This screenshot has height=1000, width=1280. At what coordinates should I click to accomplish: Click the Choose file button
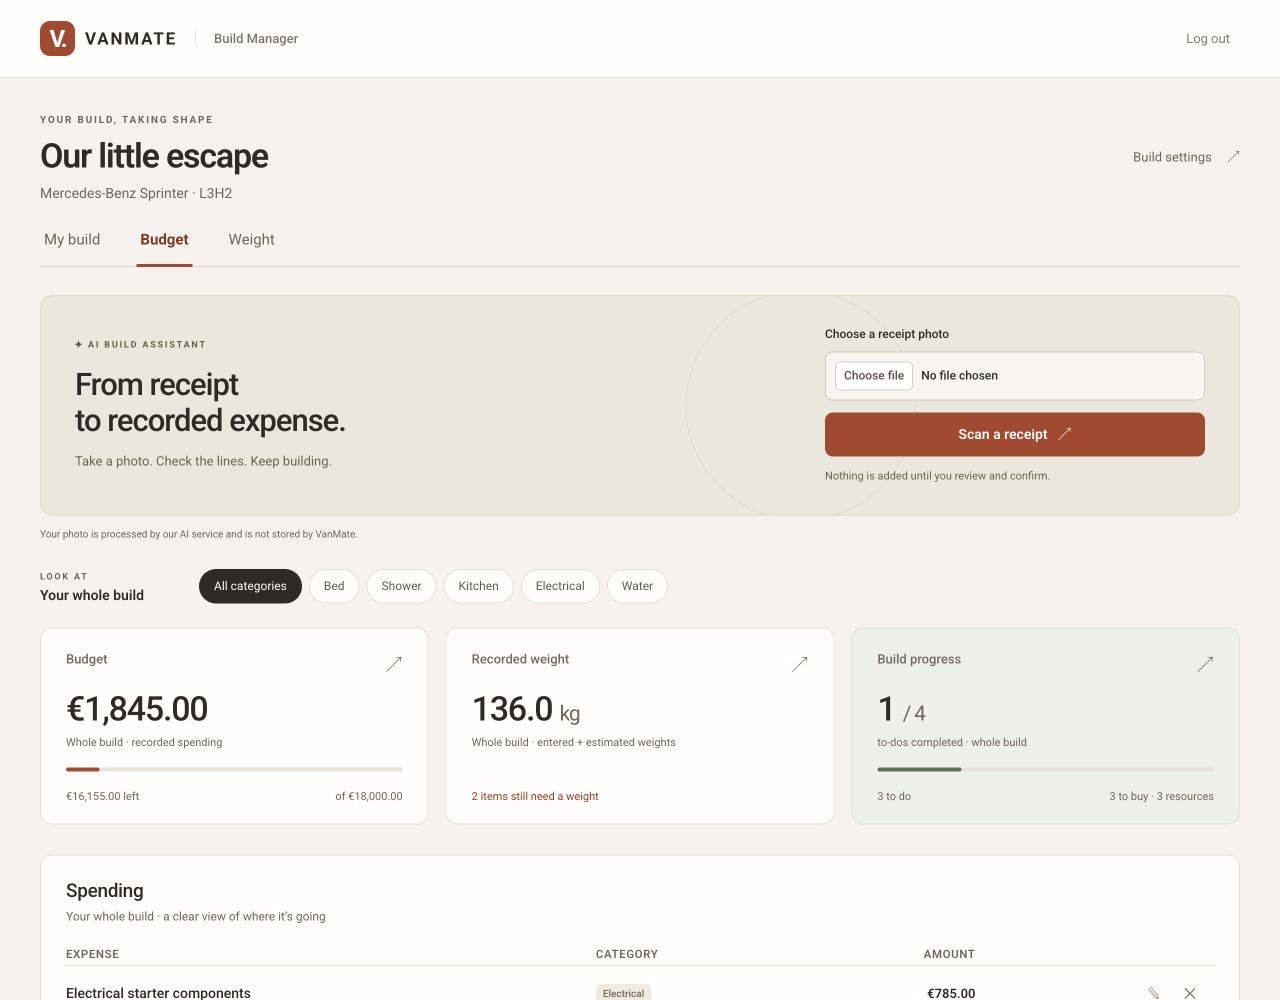click(874, 376)
